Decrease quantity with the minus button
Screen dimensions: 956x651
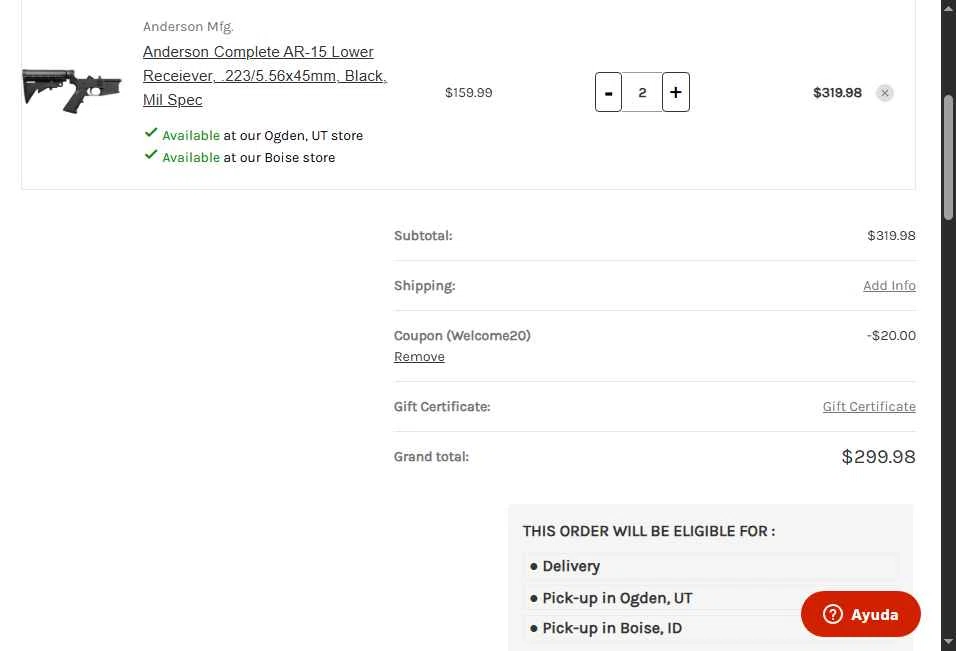pos(608,92)
